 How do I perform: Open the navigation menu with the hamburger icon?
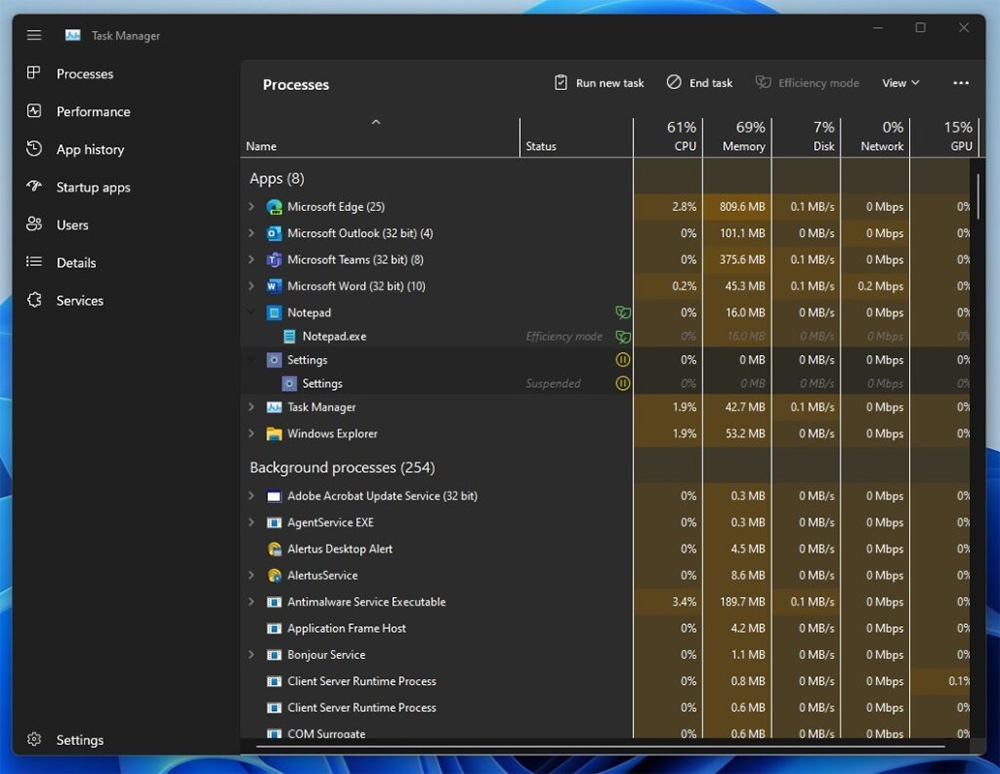click(33, 34)
